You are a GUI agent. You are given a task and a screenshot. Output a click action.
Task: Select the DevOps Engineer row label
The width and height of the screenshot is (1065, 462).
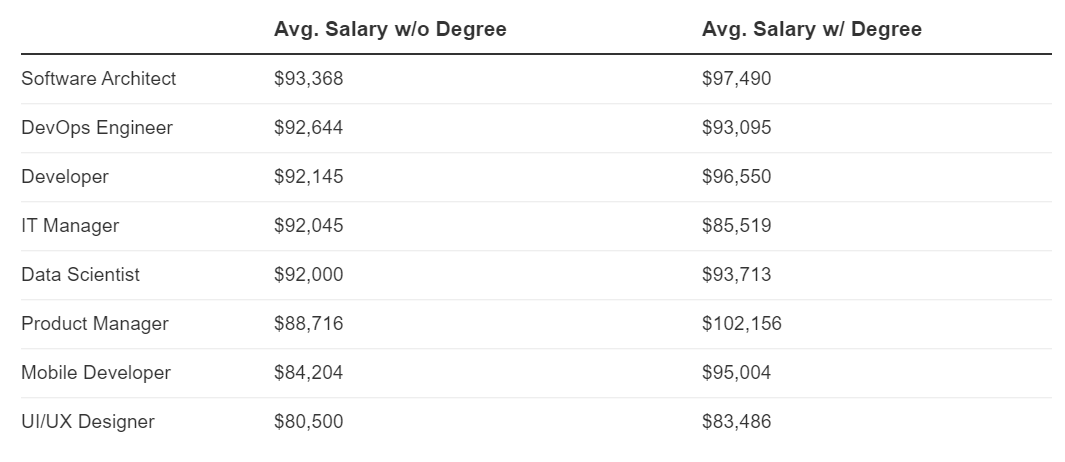[x=97, y=128]
